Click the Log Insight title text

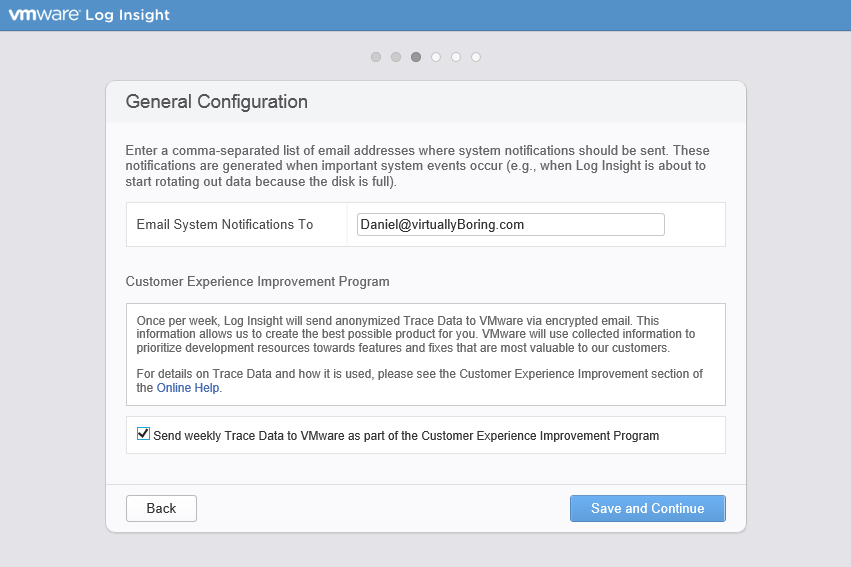point(128,15)
